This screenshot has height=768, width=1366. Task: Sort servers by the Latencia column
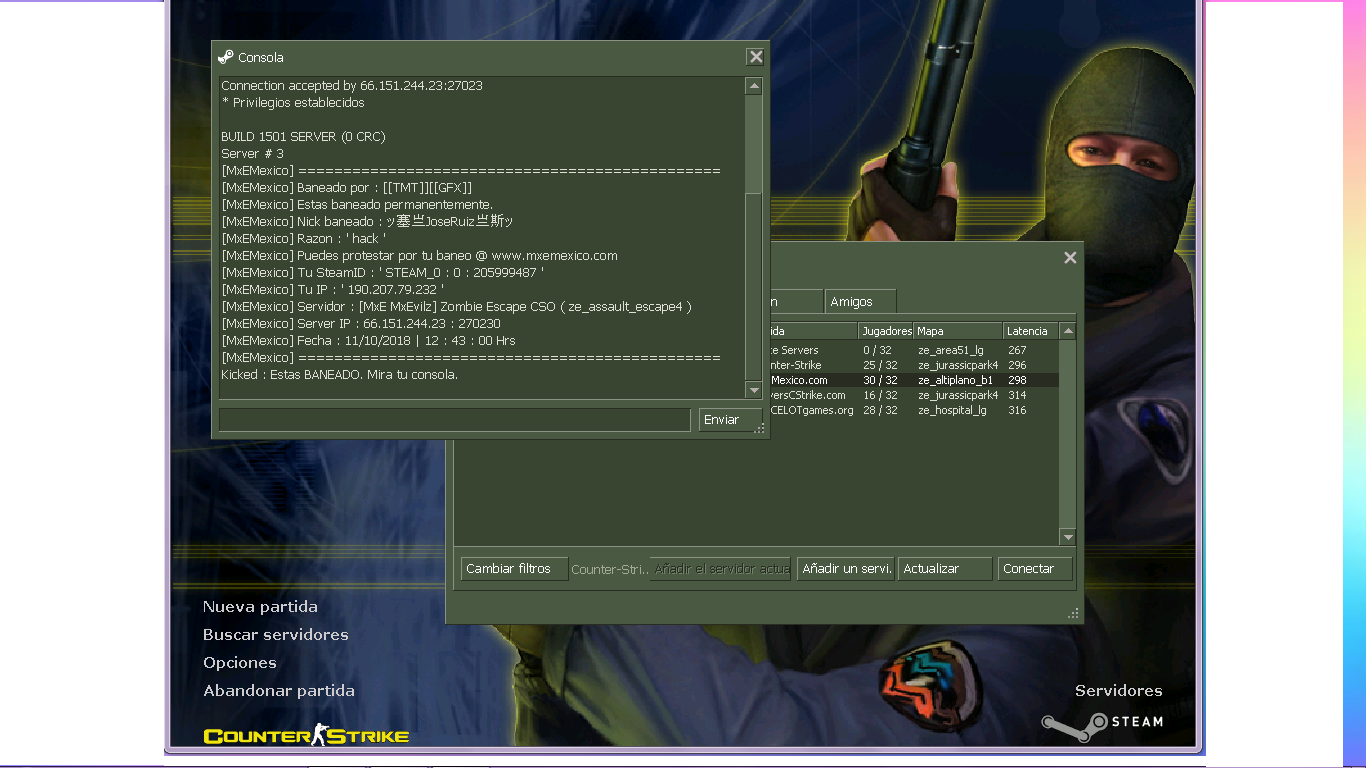pos(1031,331)
